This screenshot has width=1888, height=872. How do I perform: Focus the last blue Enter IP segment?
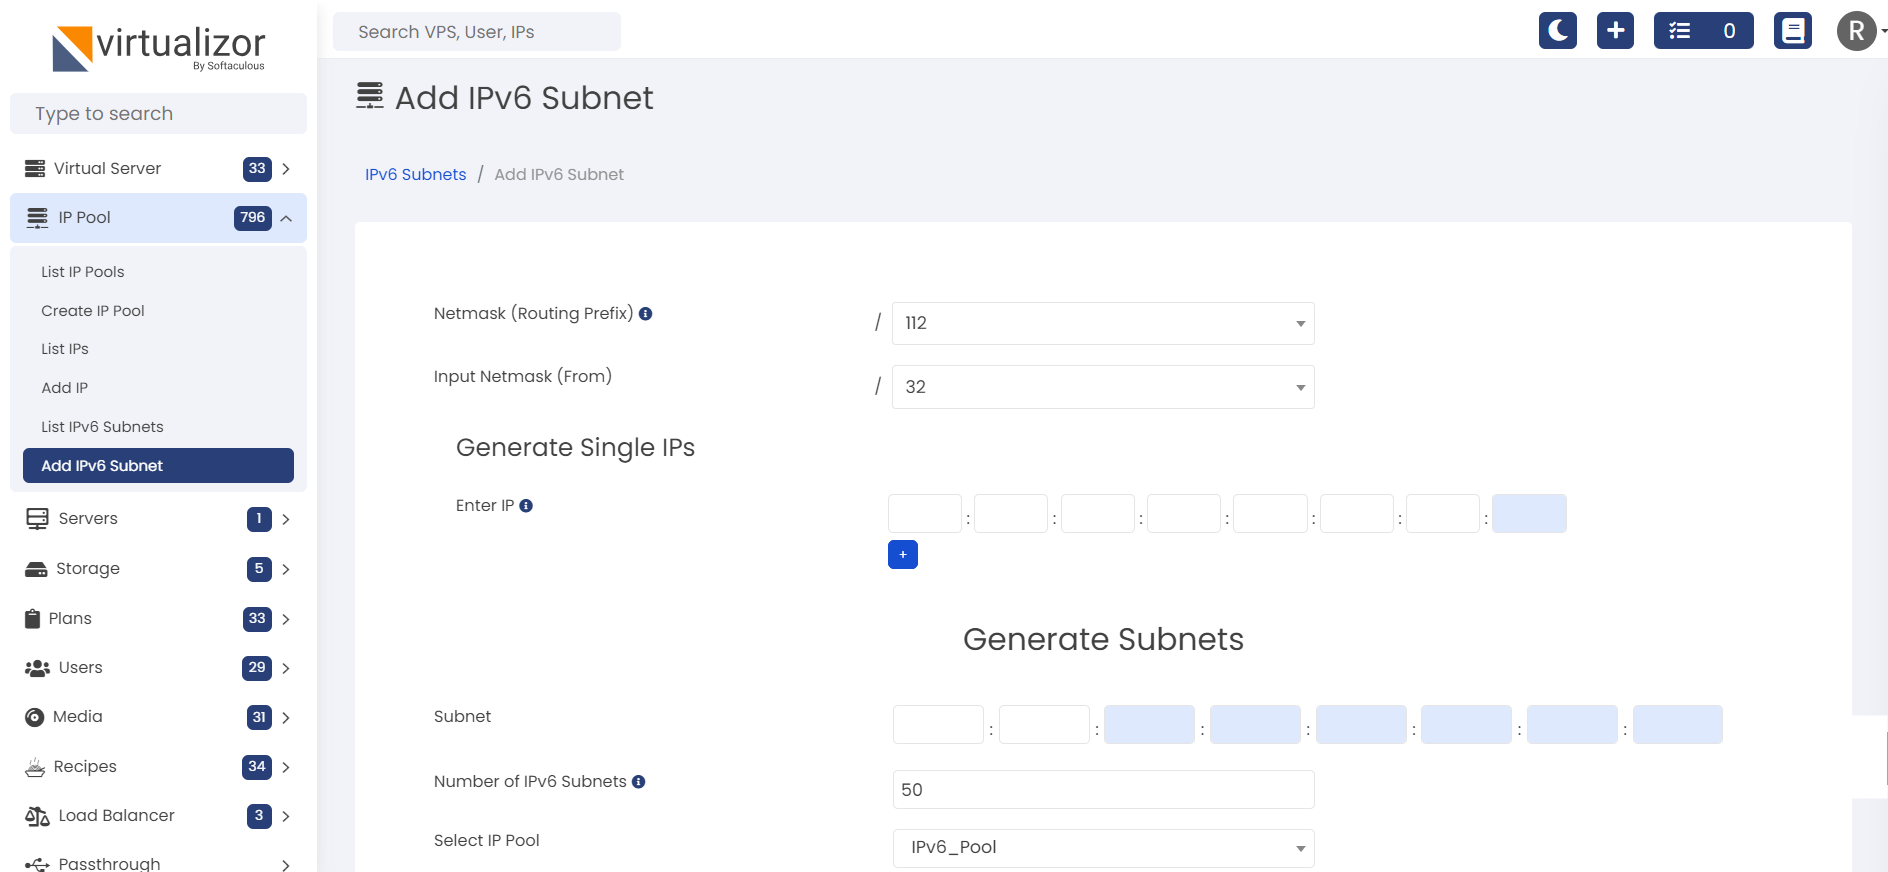click(x=1529, y=514)
